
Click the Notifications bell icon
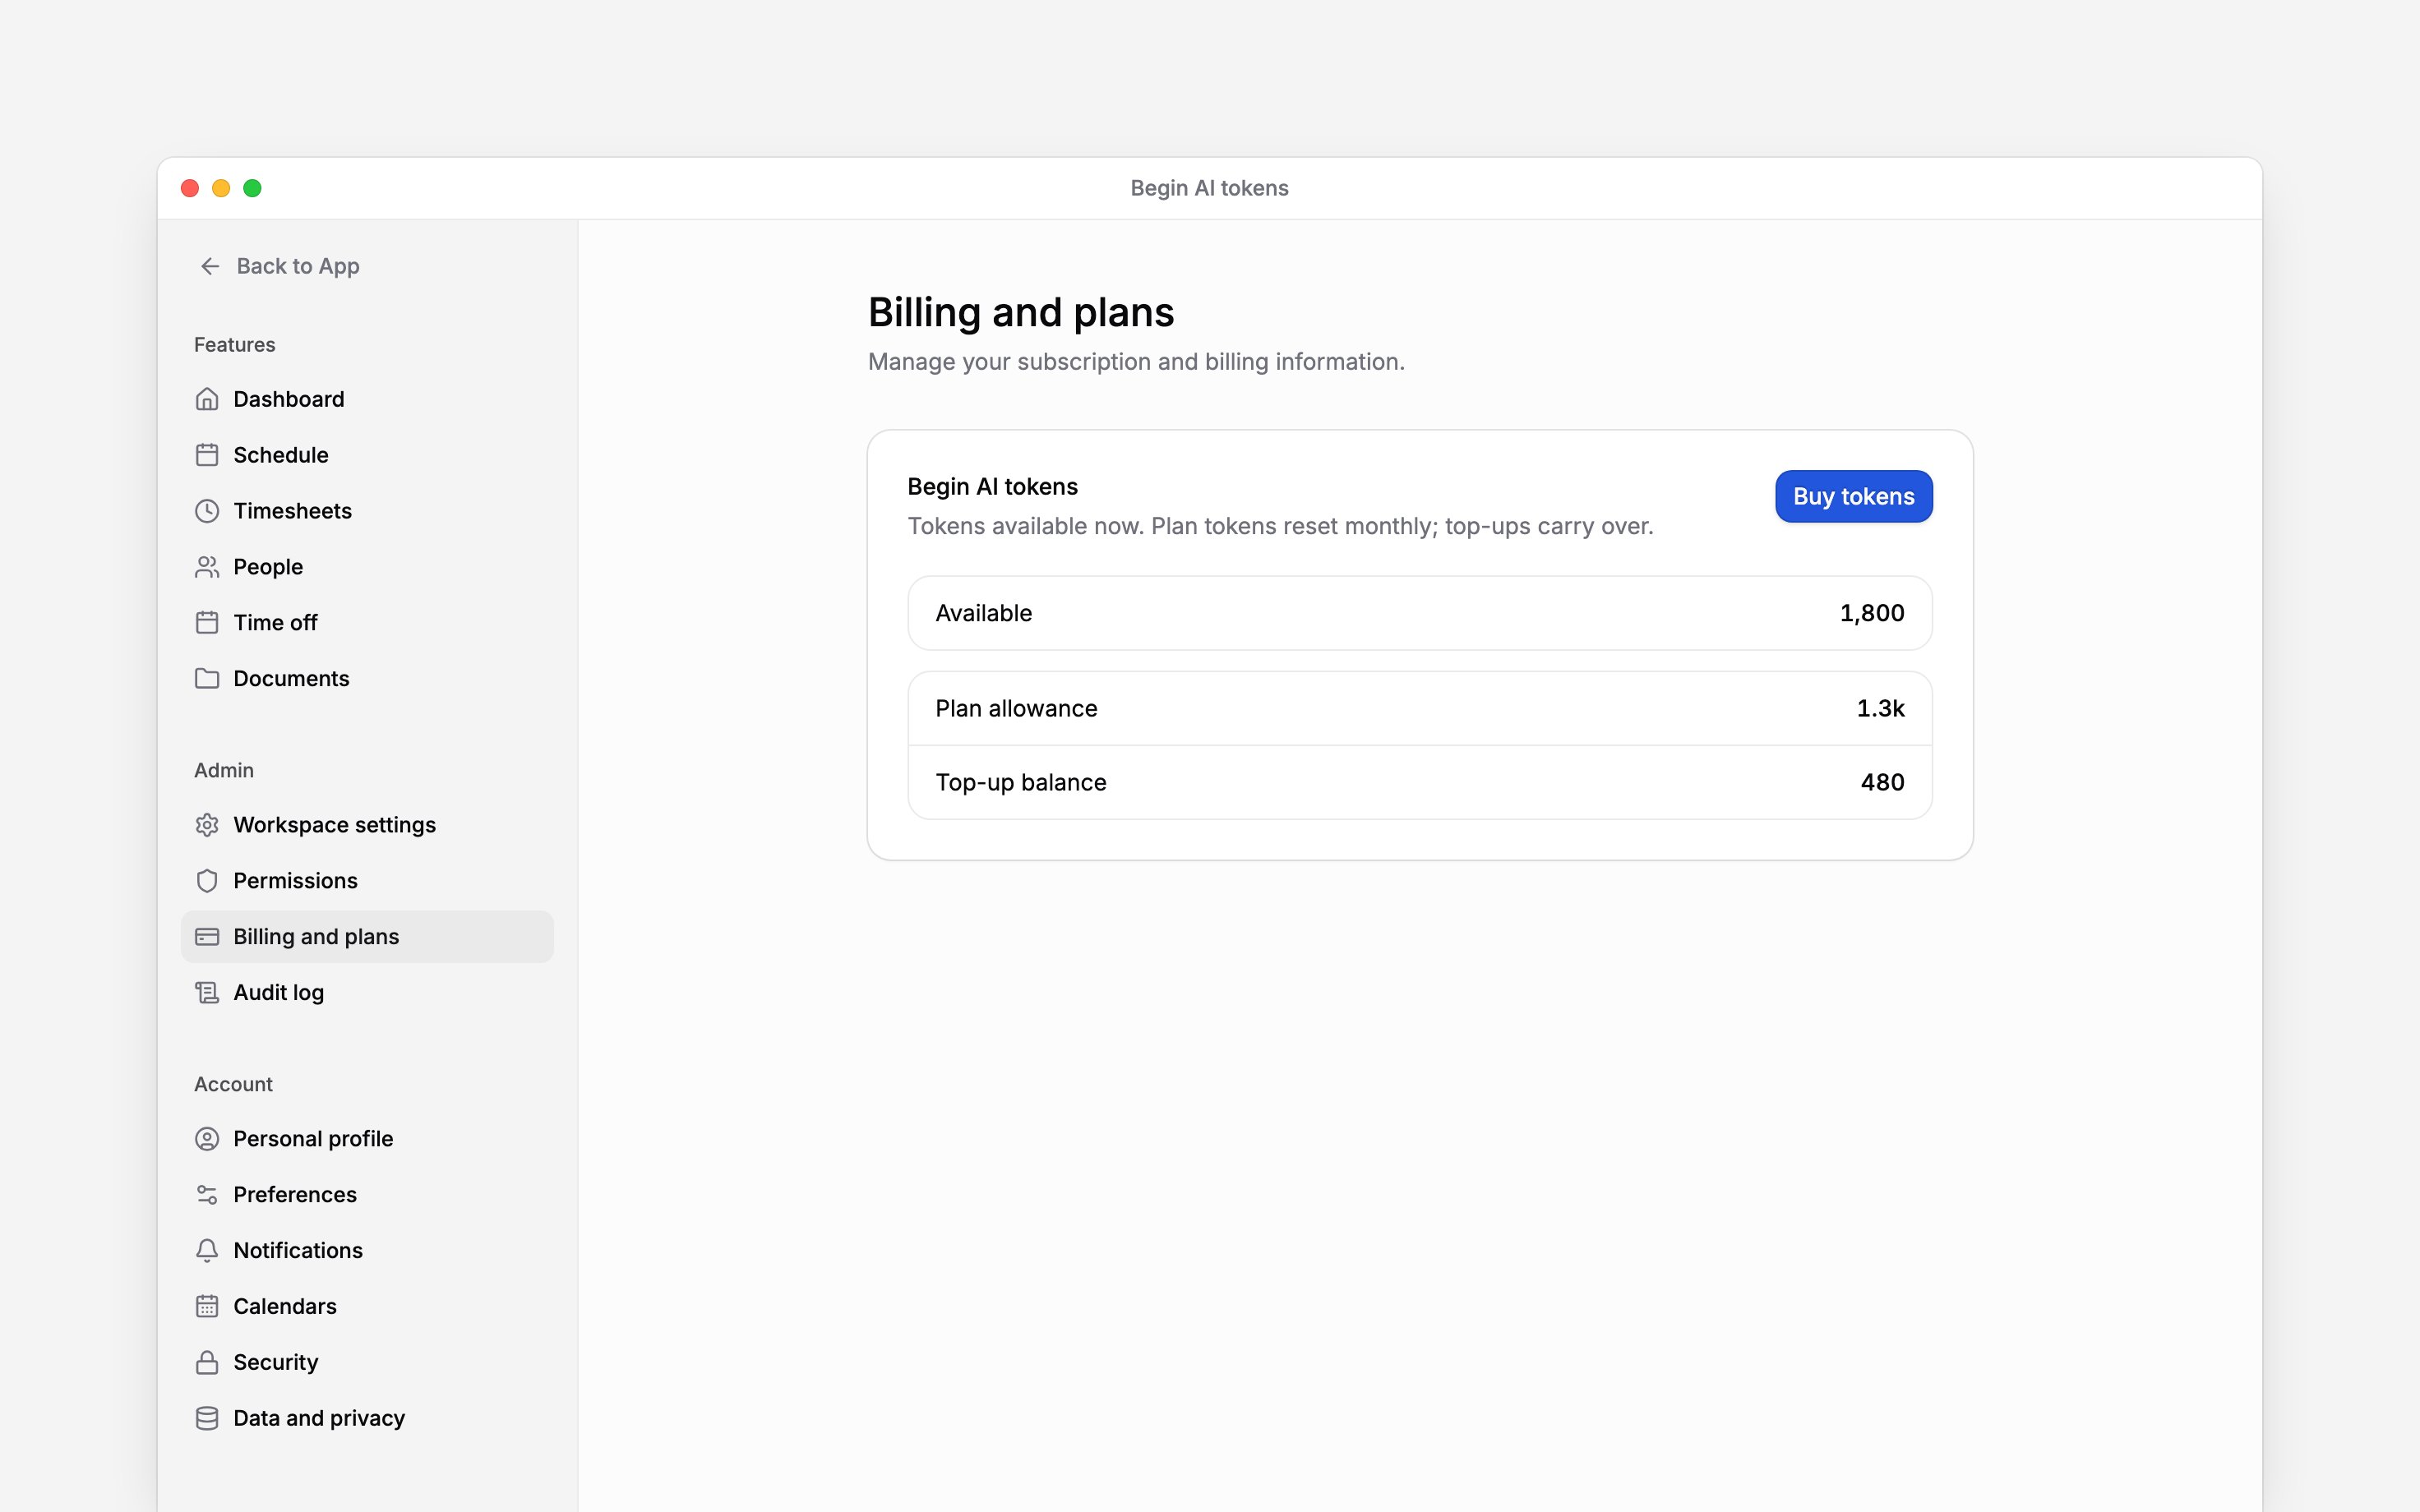[x=207, y=1251]
